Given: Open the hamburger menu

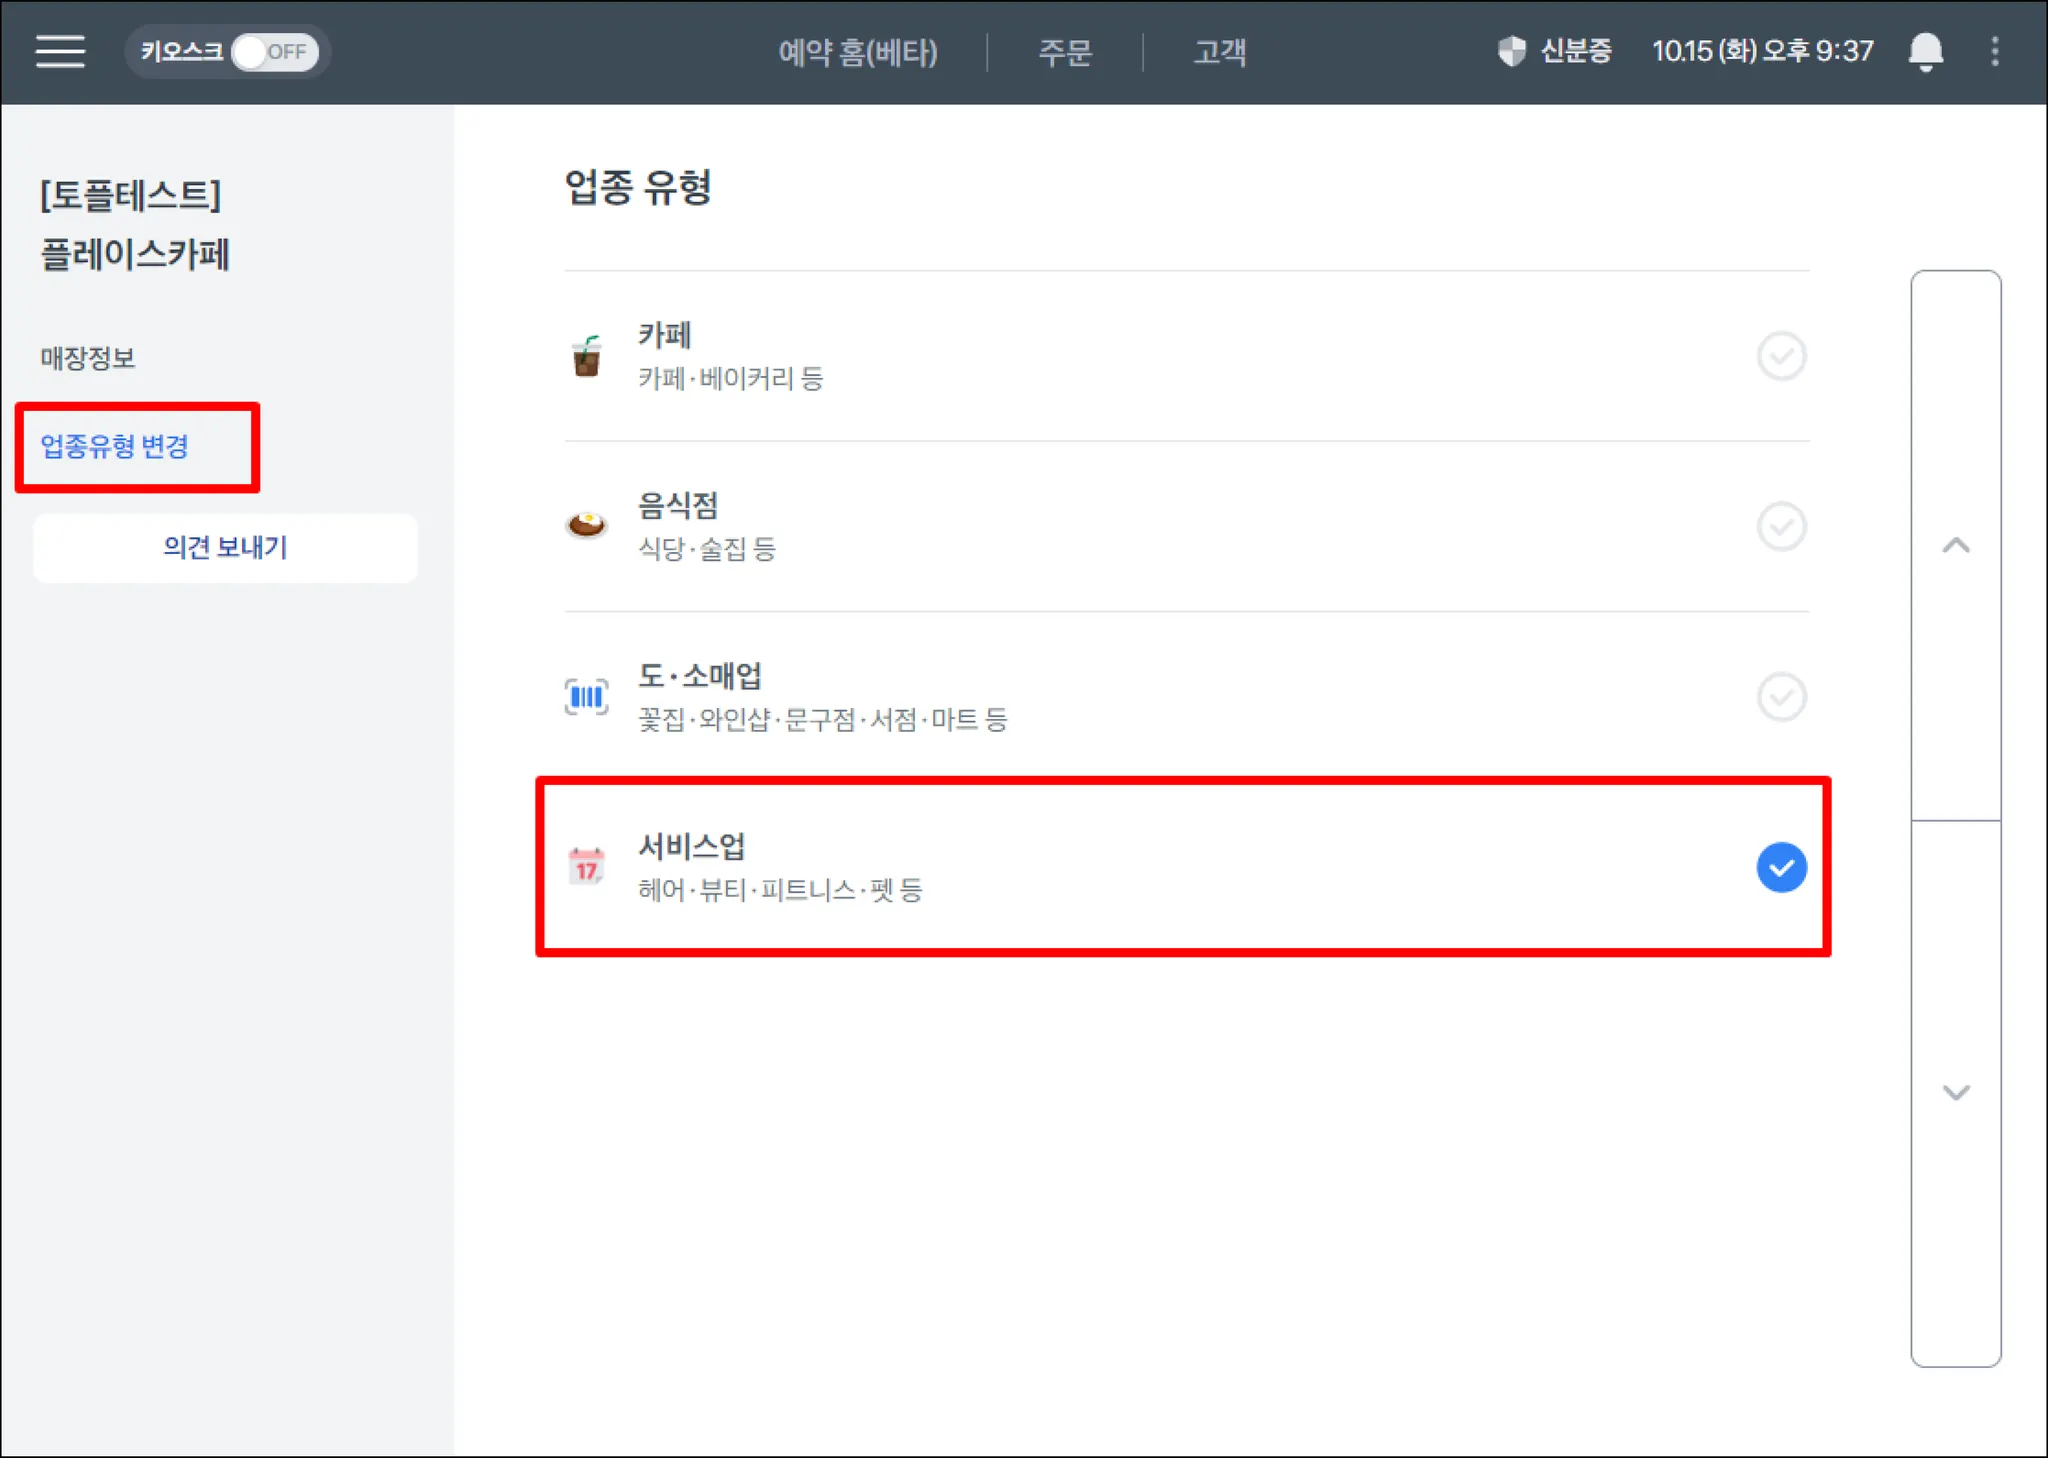Looking at the screenshot, I should coord(60,51).
